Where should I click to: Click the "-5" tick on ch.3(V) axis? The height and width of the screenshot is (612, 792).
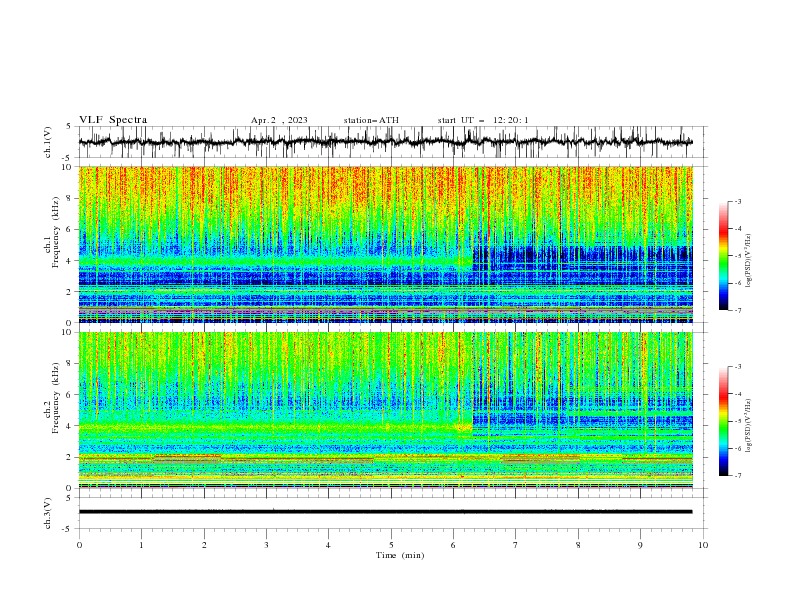tap(67, 529)
